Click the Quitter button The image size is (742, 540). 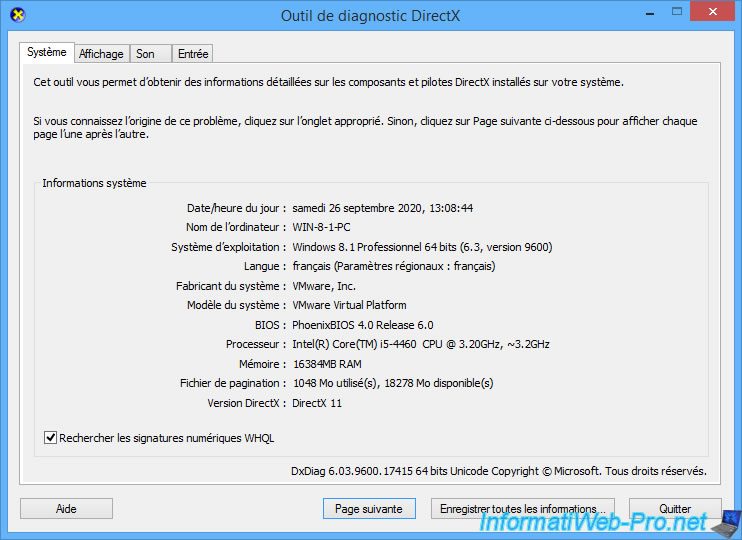(675, 509)
